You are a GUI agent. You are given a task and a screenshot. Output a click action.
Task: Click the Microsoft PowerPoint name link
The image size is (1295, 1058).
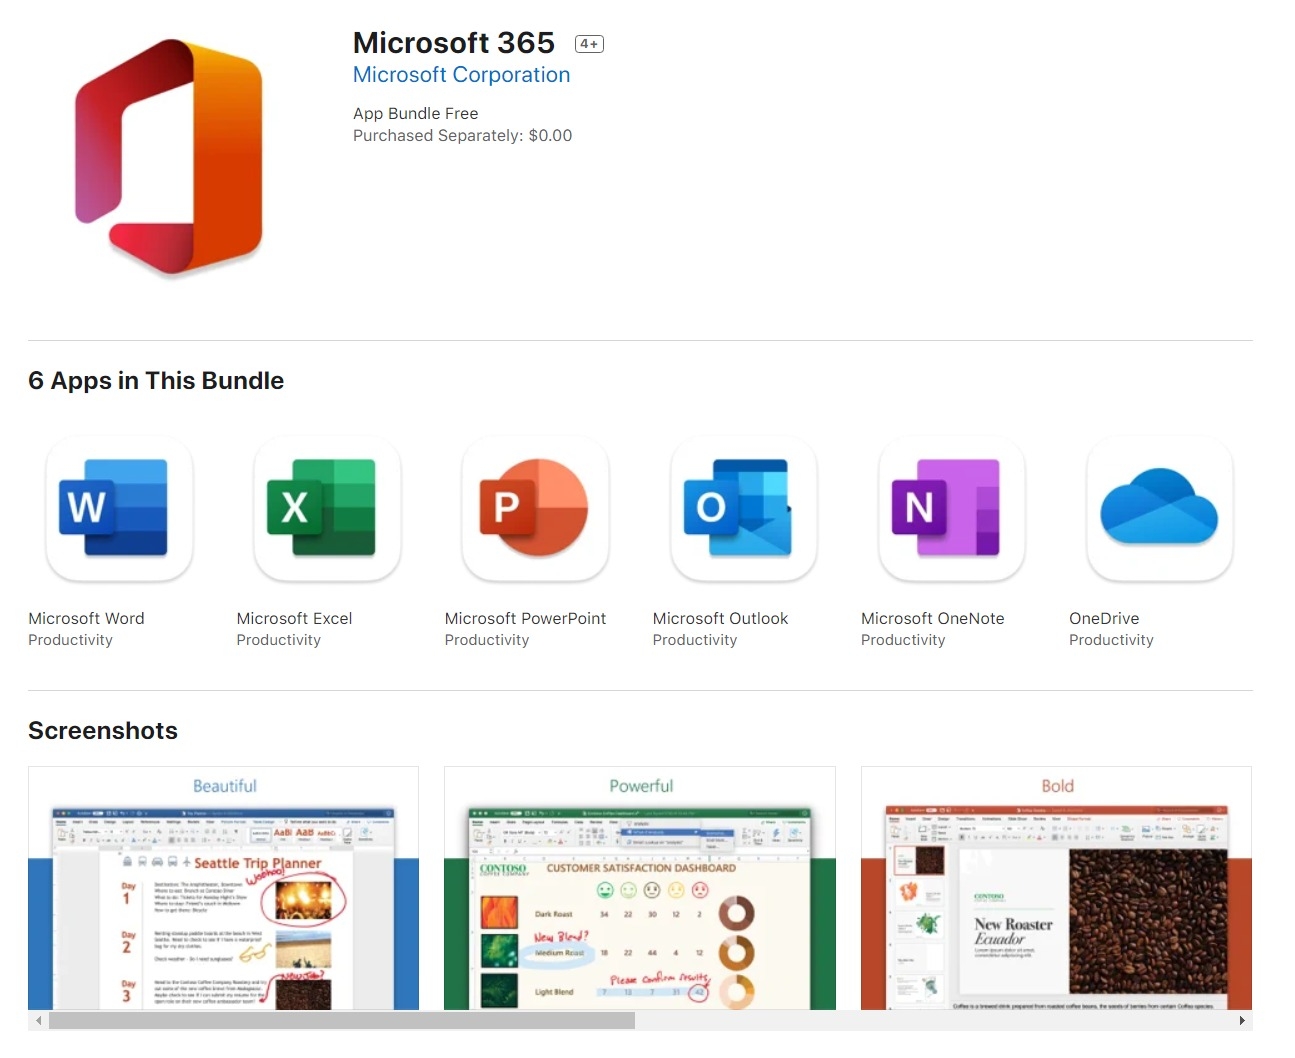[x=525, y=618]
